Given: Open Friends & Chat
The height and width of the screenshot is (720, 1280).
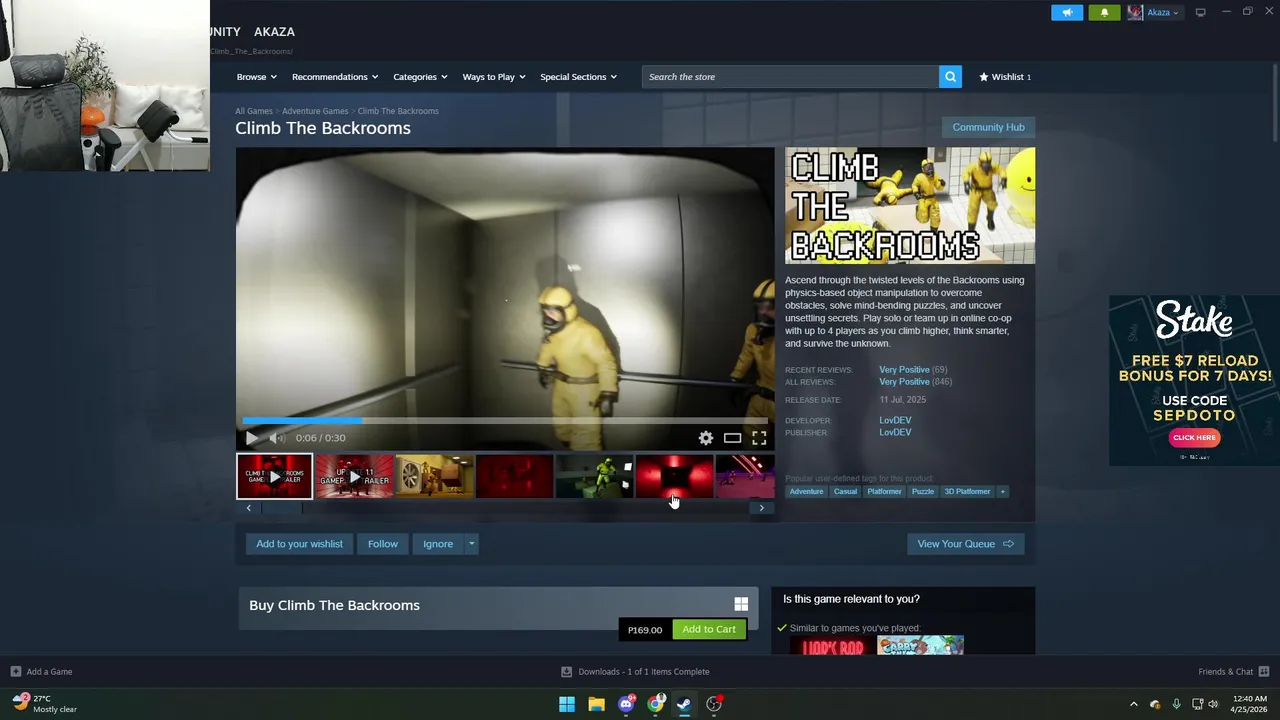Looking at the screenshot, I should [1233, 672].
